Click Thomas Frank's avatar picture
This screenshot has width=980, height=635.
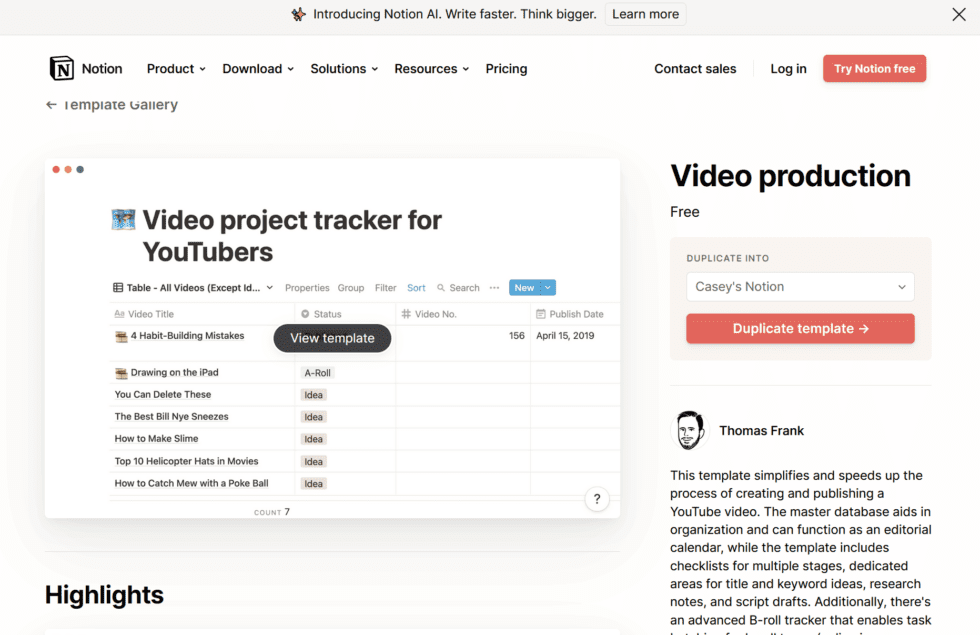688,431
